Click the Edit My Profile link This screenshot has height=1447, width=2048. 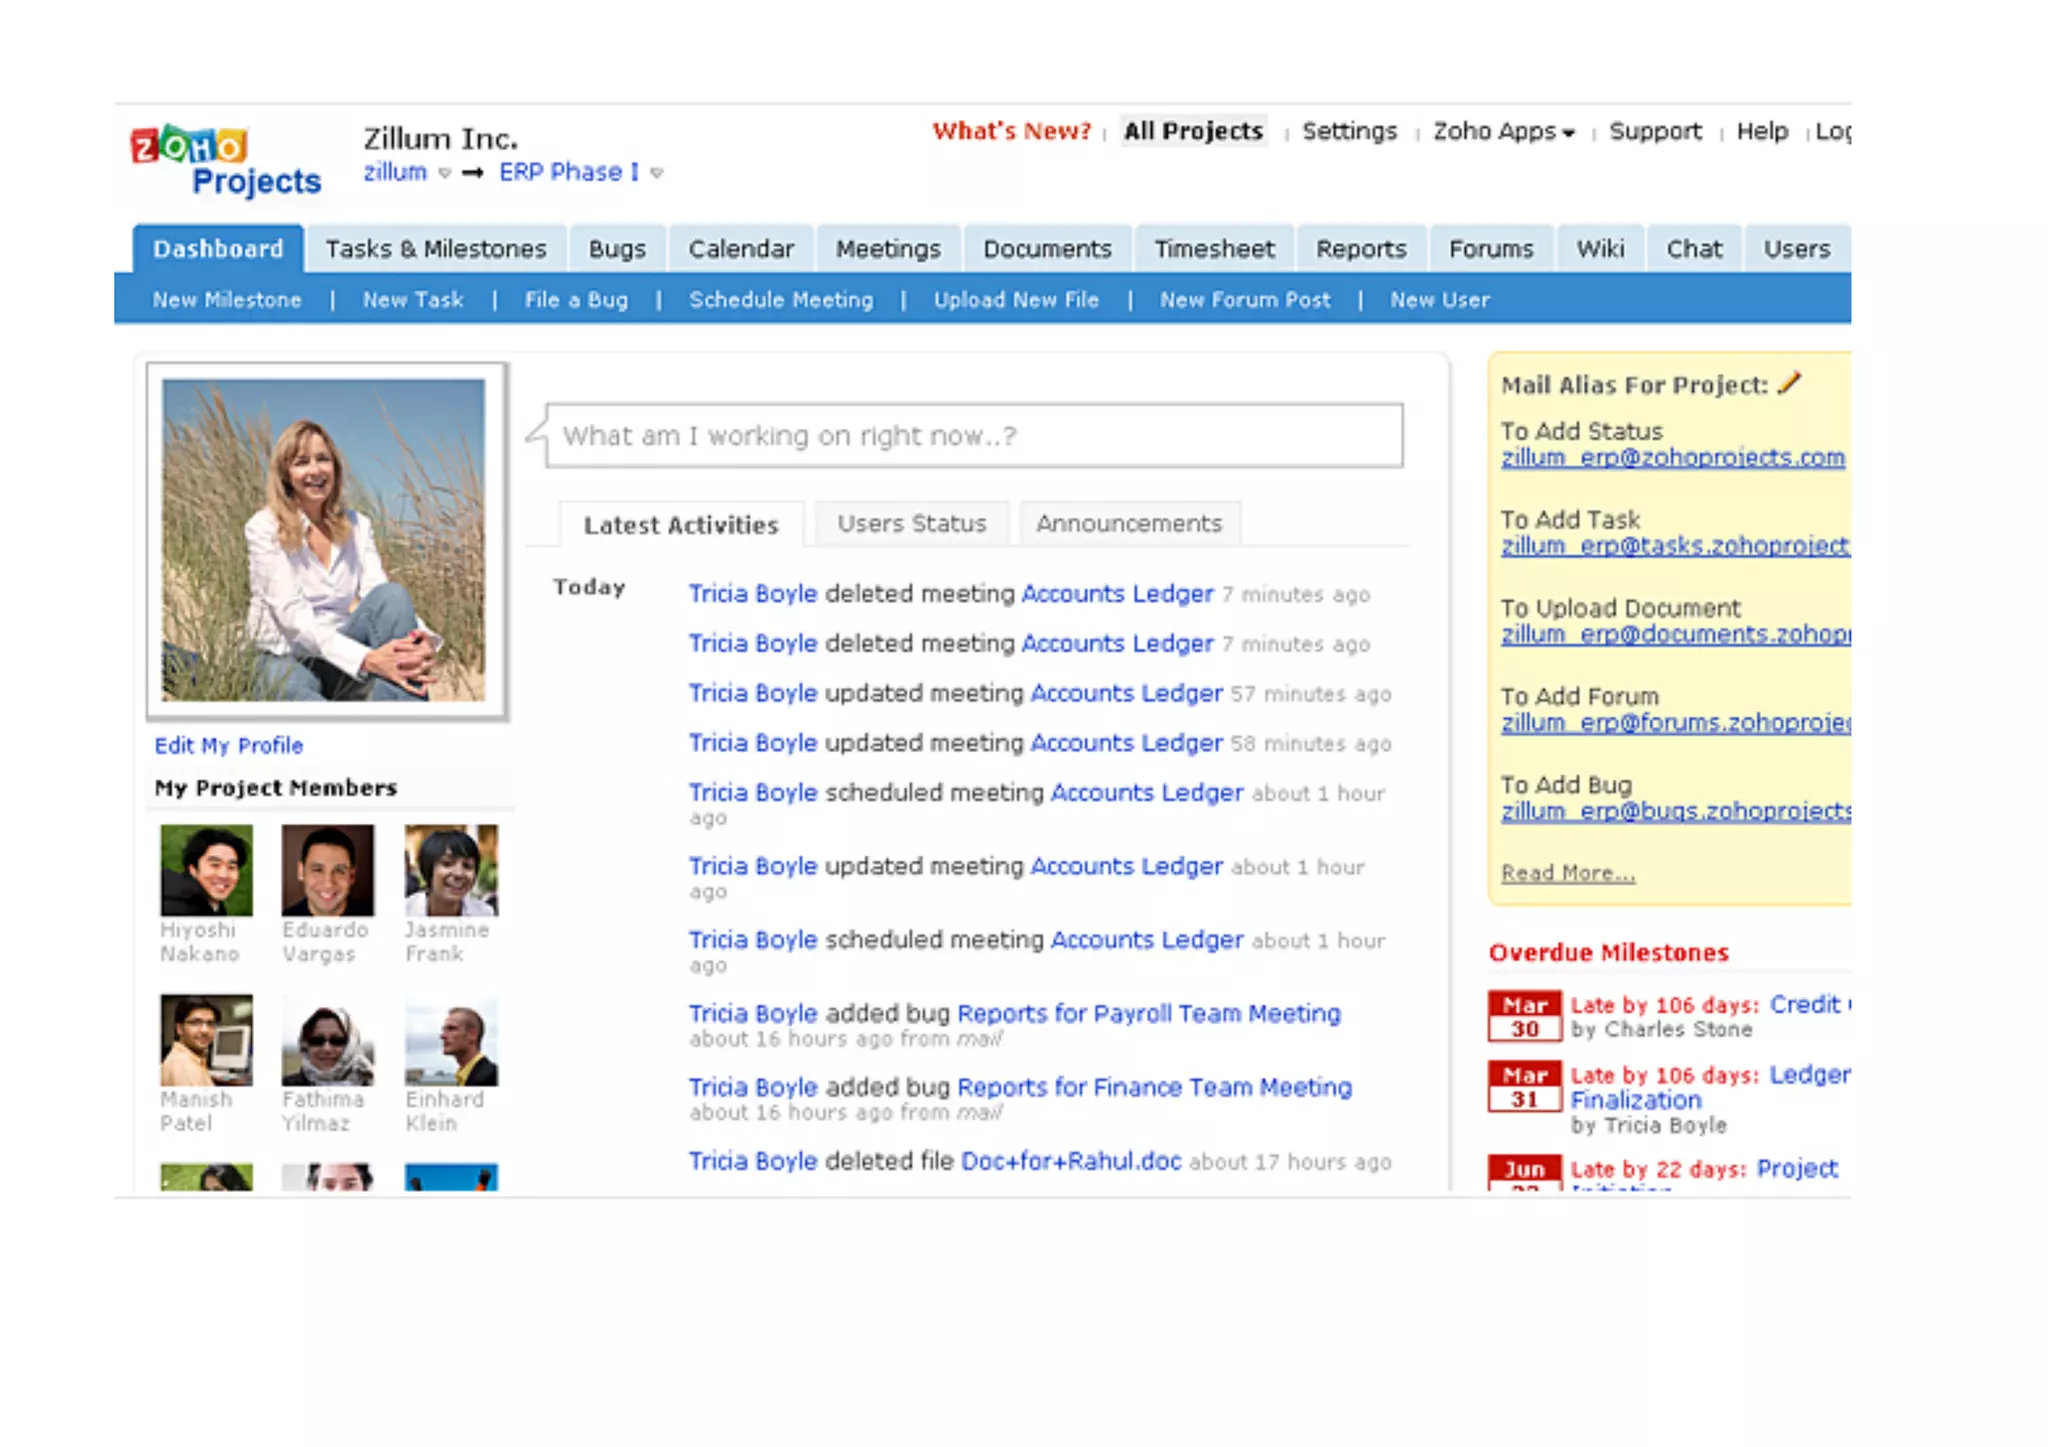[228, 746]
